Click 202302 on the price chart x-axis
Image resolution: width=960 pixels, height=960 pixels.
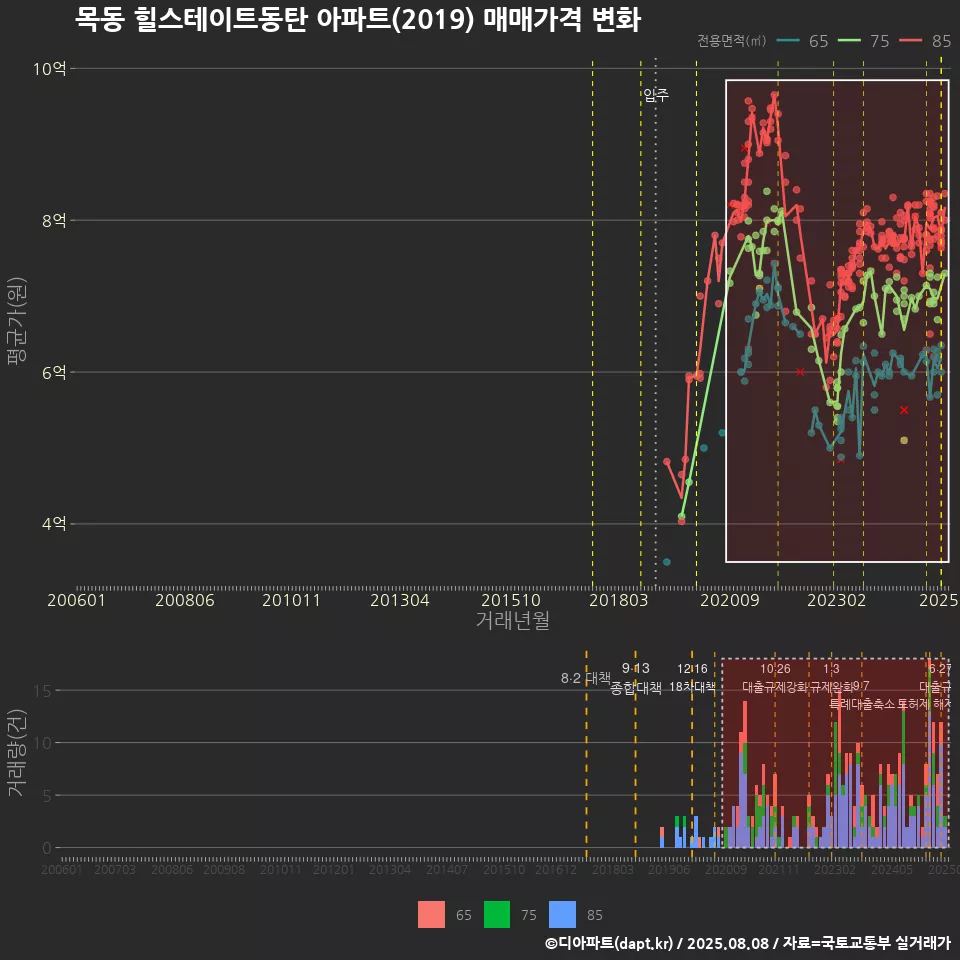pyautogui.click(x=836, y=600)
